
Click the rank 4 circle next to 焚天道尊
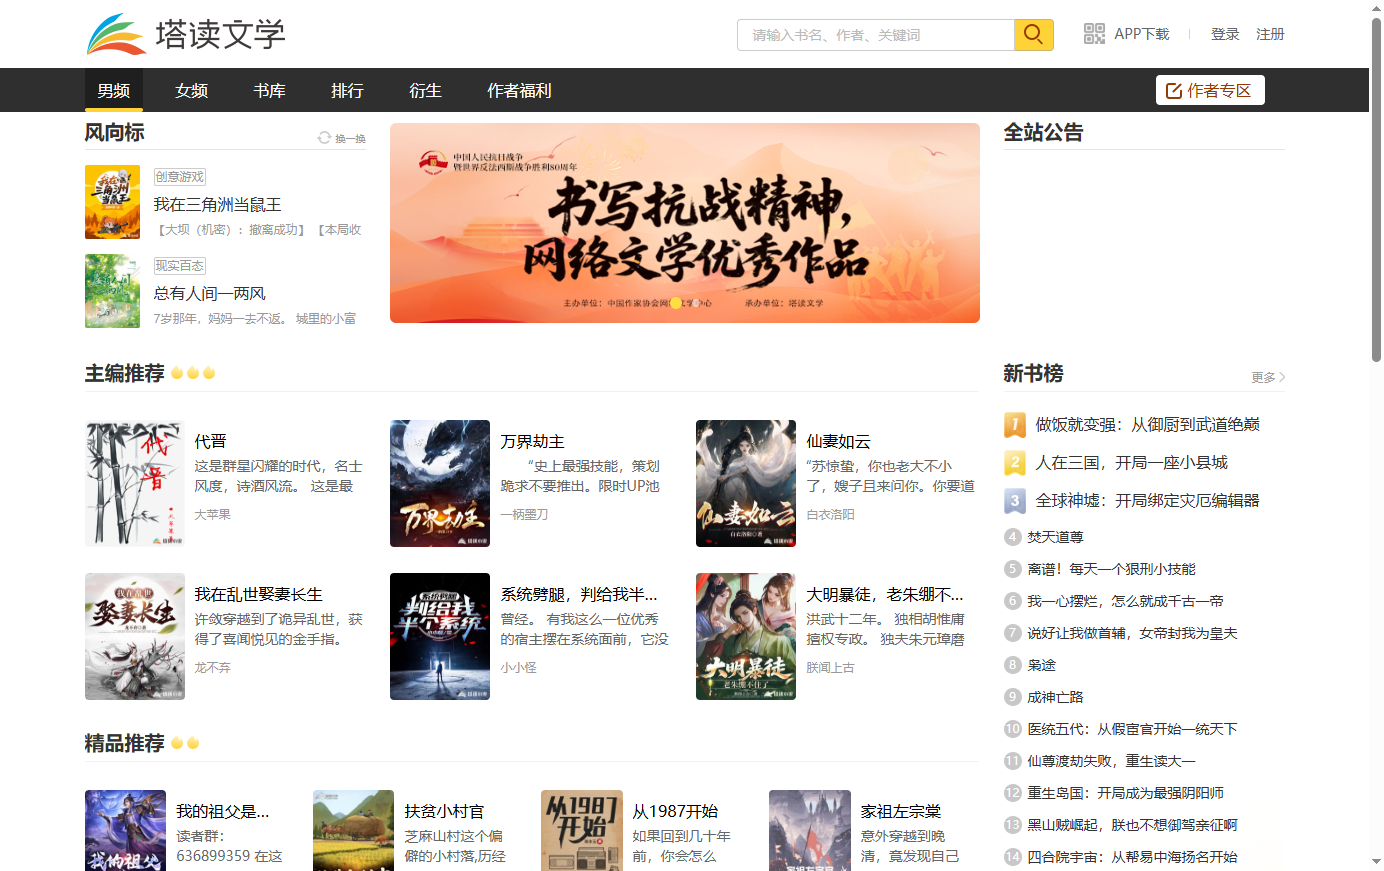[1013, 537]
